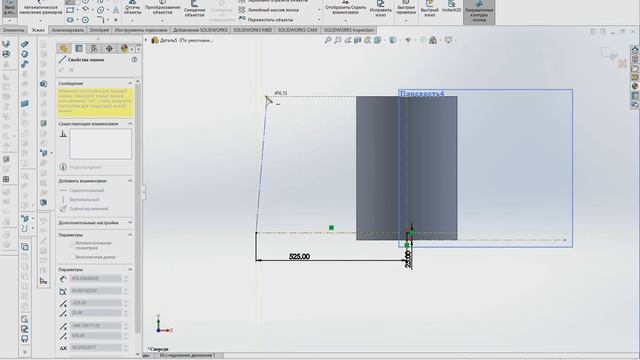The width and height of the screenshot is (640, 360).
Task: Click Linear Sketch Pattern tool
Action: click(x=269, y=10)
